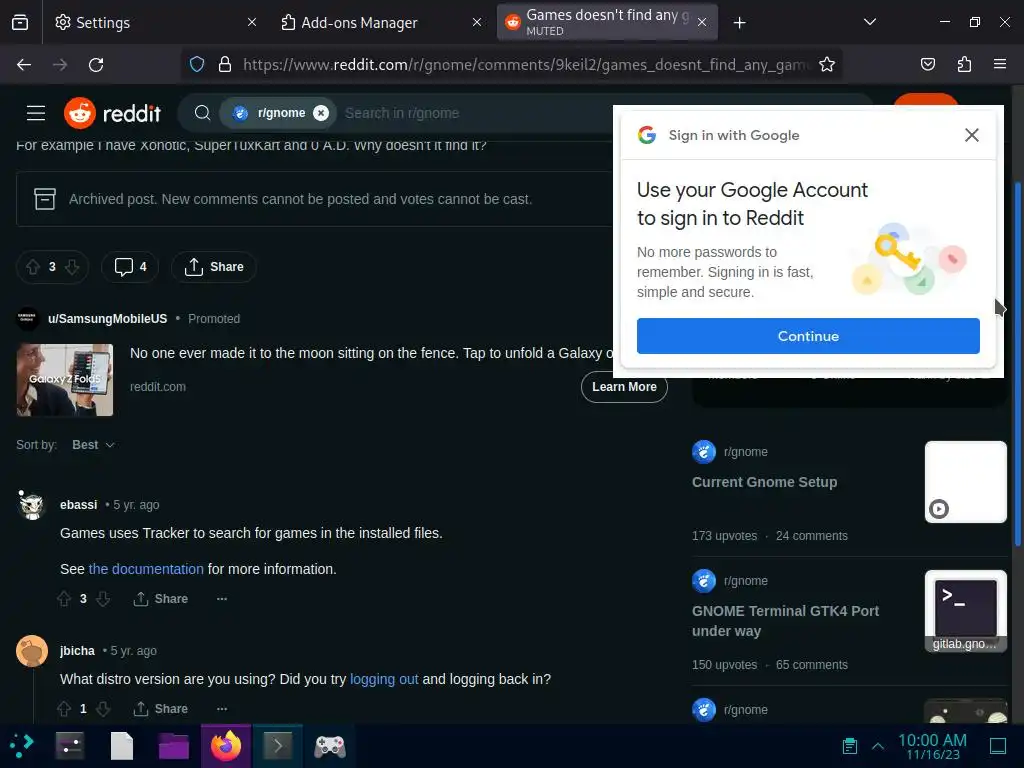Screen dimensions: 1024x768
Task: Open Current Gnome Setup video thumbnail
Action: (965, 482)
